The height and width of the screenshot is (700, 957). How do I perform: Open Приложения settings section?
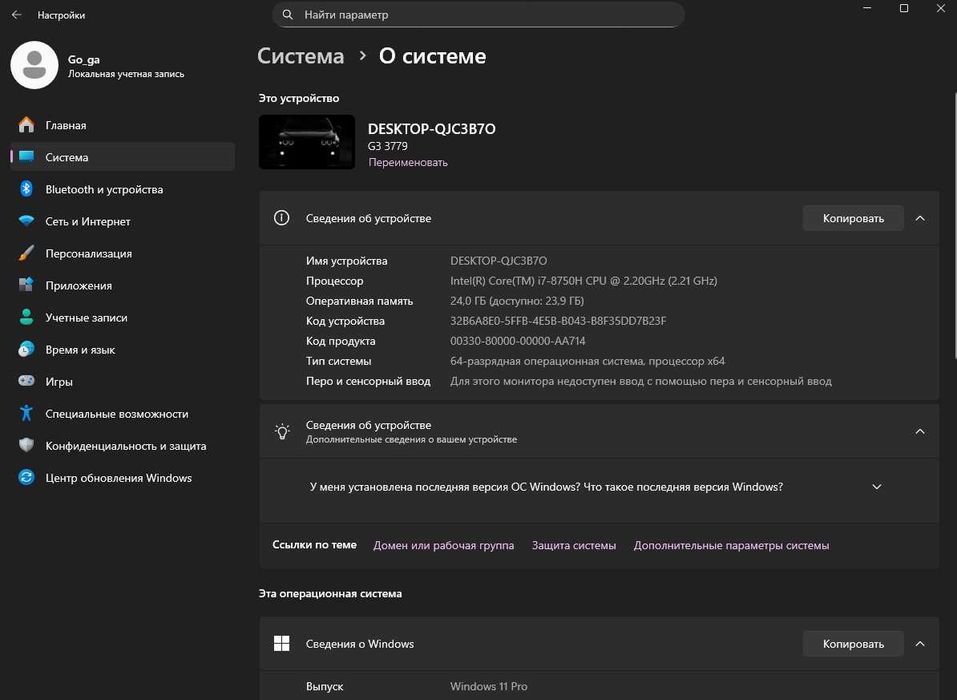(x=123, y=285)
